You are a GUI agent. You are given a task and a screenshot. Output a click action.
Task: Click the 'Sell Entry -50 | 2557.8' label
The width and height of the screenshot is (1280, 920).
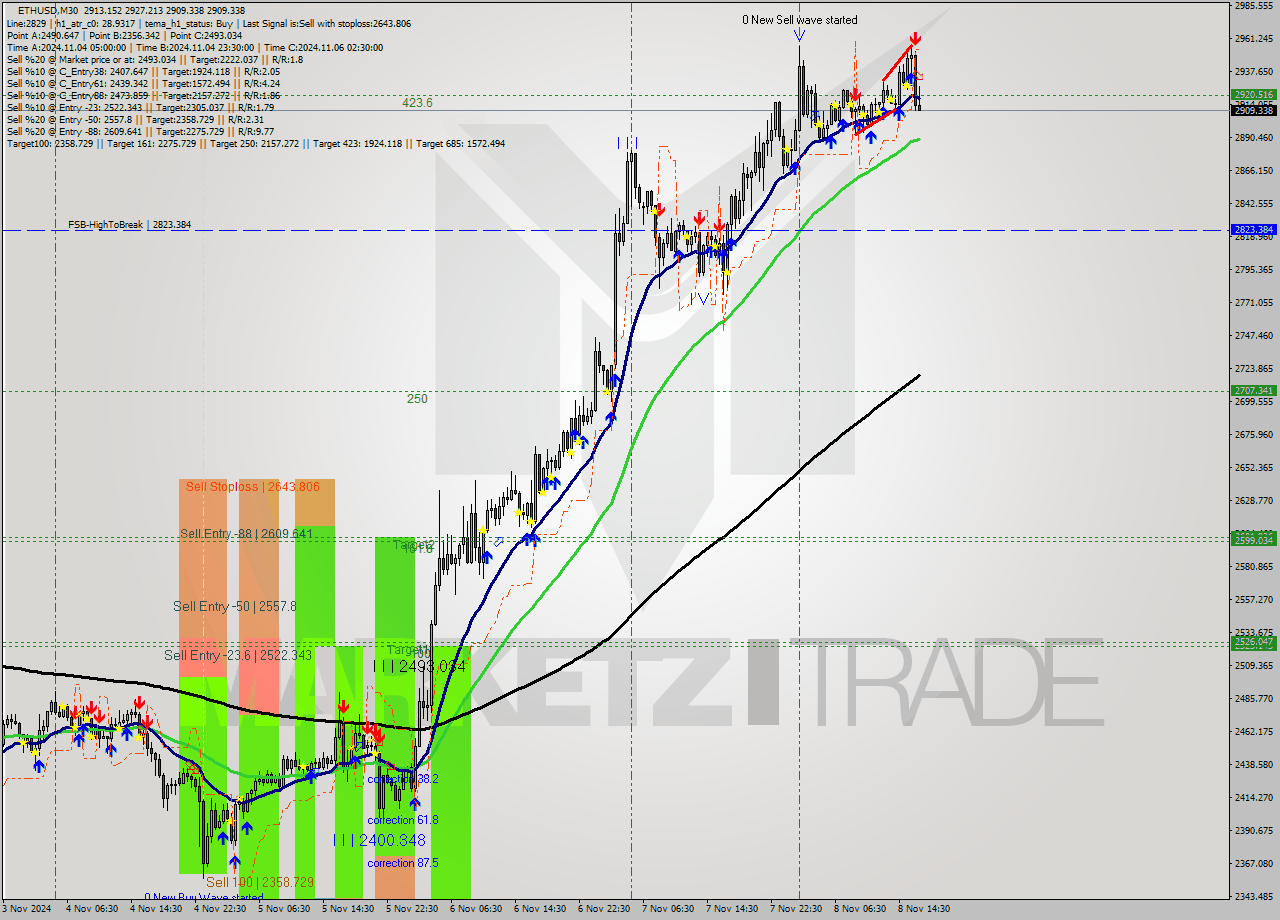[234, 606]
